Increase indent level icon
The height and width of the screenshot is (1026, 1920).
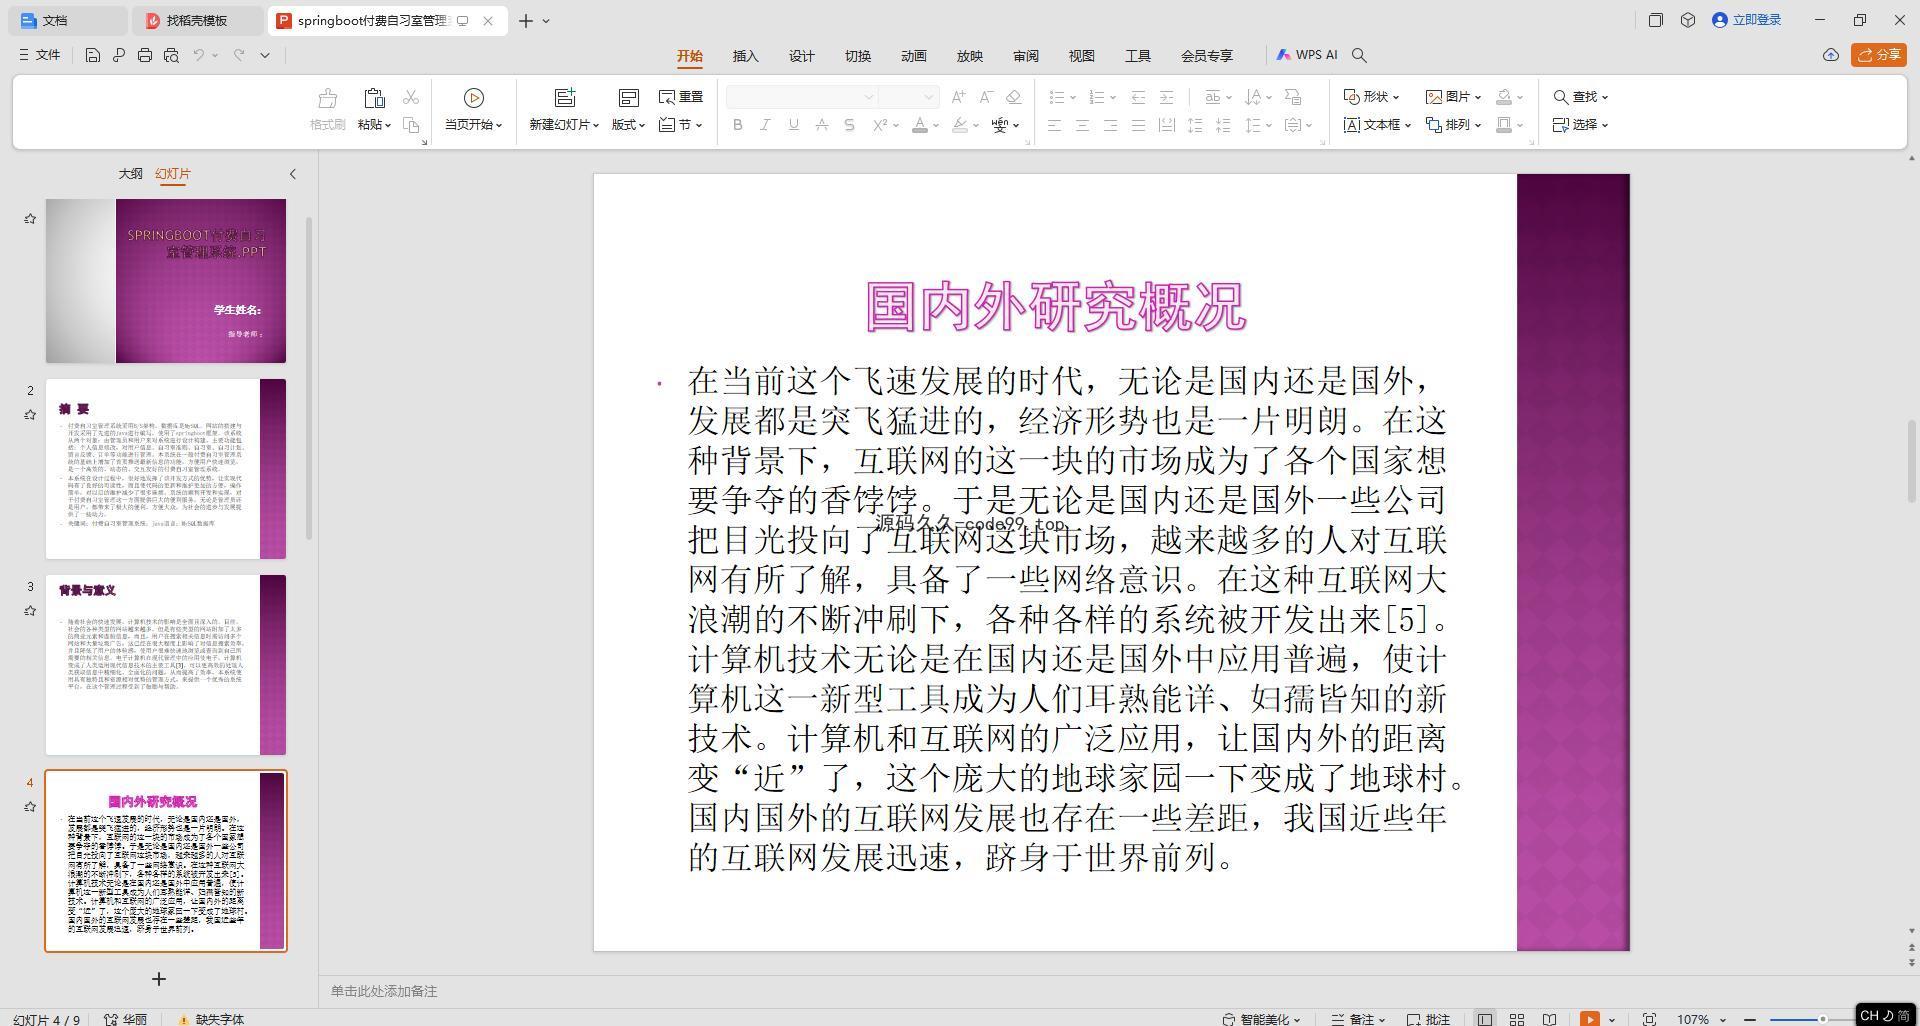click(1166, 97)
